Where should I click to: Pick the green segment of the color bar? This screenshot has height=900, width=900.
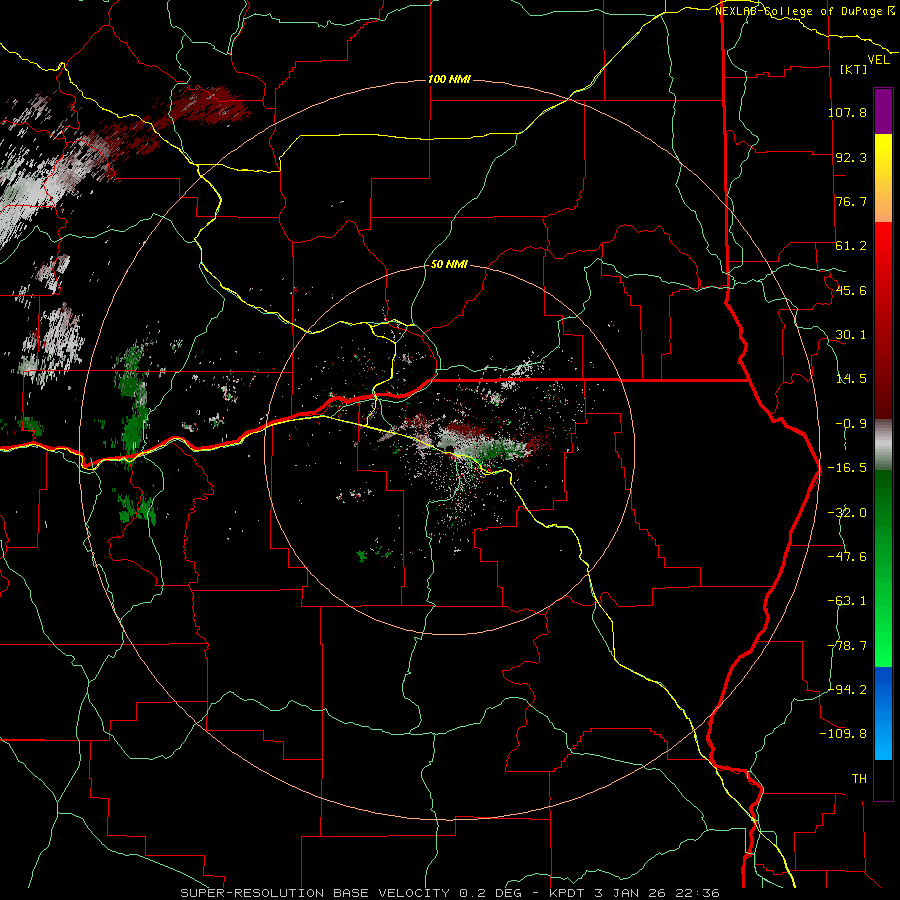883,568
